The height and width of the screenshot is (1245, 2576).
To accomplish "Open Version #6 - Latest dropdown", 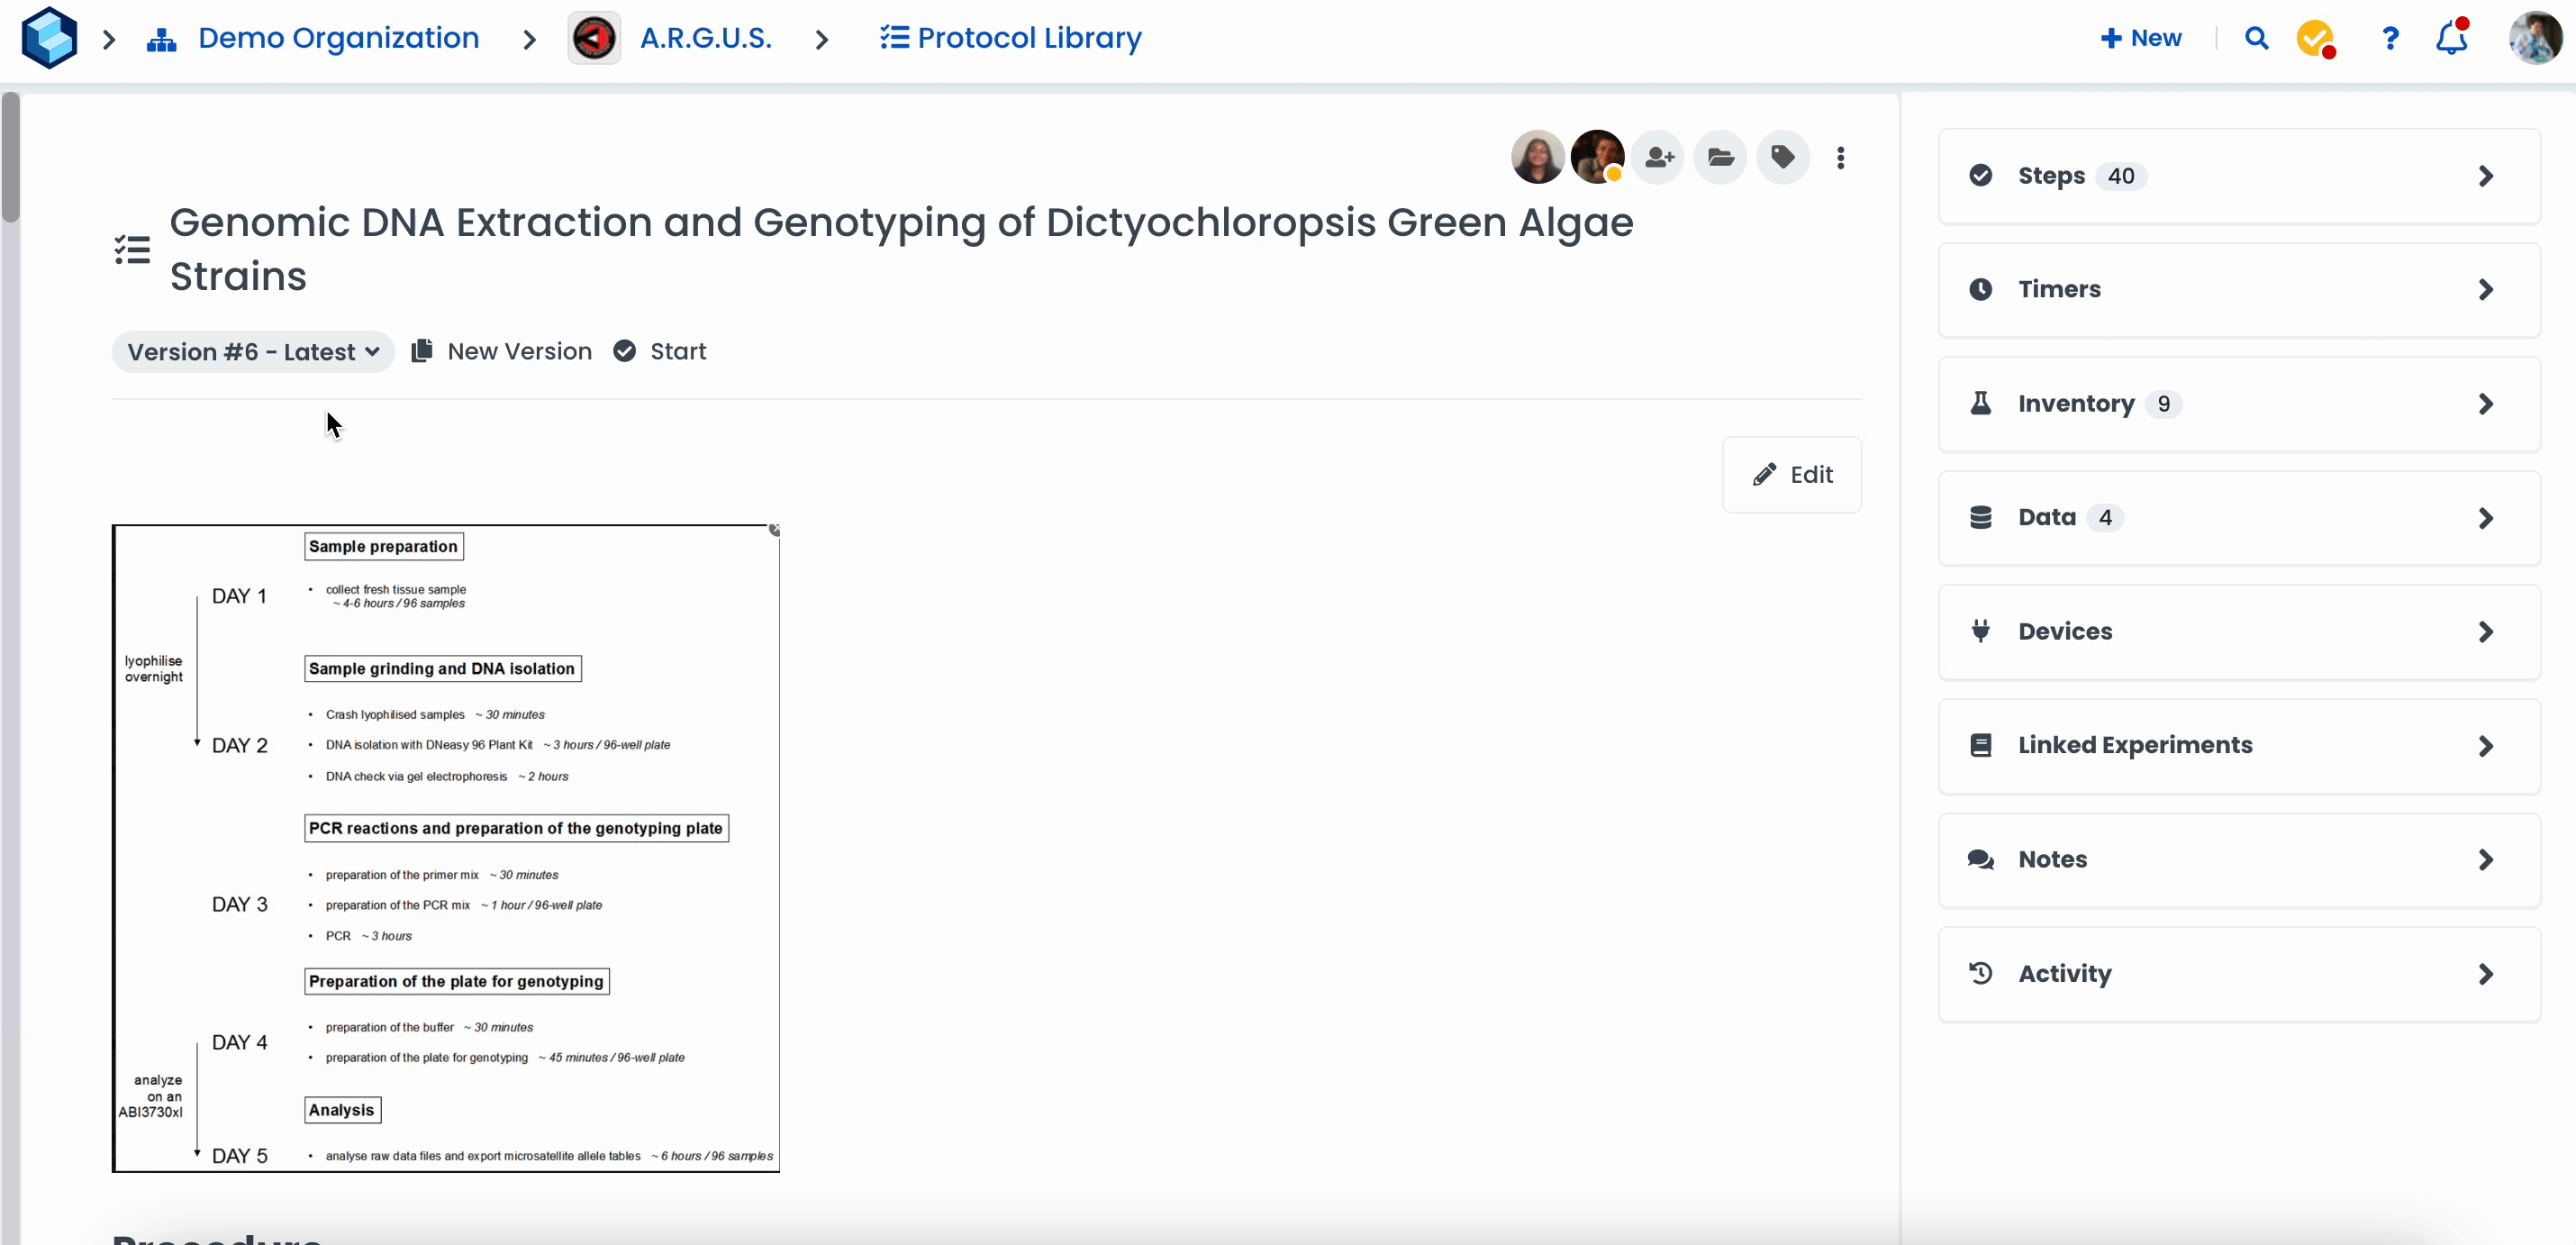I will pyautogui.click(x=253, y=352).
